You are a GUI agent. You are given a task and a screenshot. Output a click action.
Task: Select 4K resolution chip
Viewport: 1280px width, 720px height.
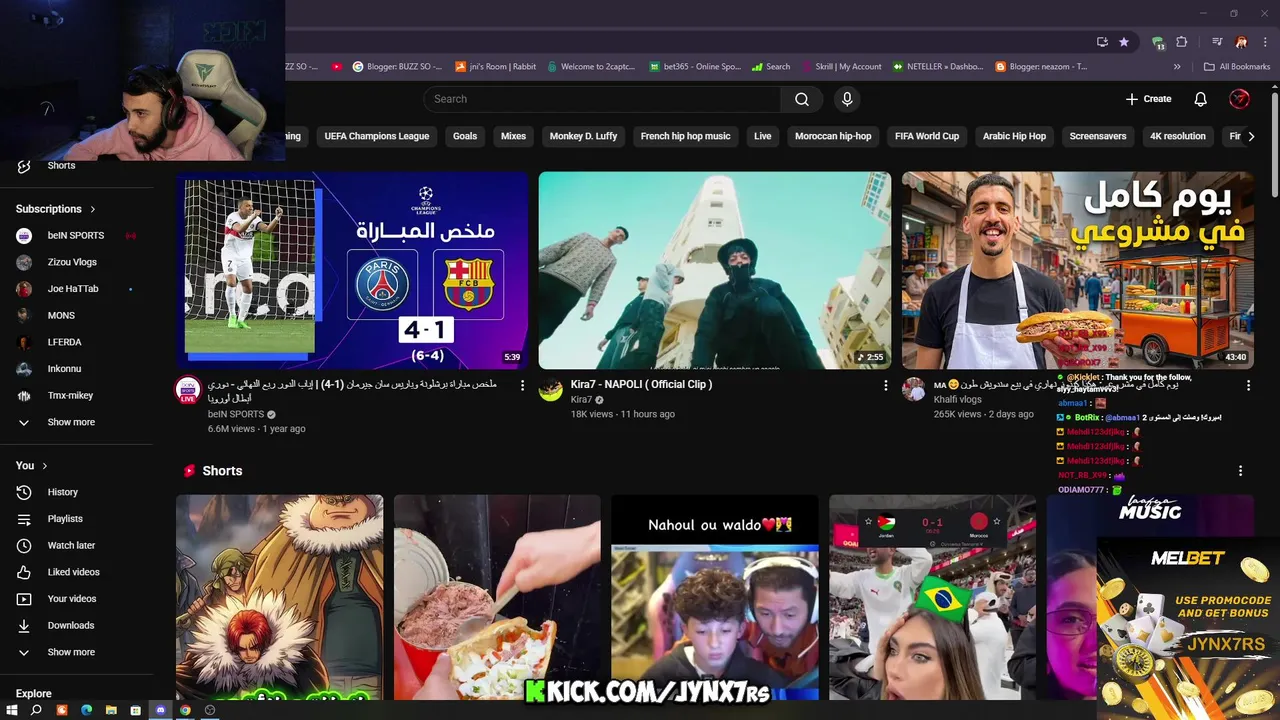(x=1178, y=136)
